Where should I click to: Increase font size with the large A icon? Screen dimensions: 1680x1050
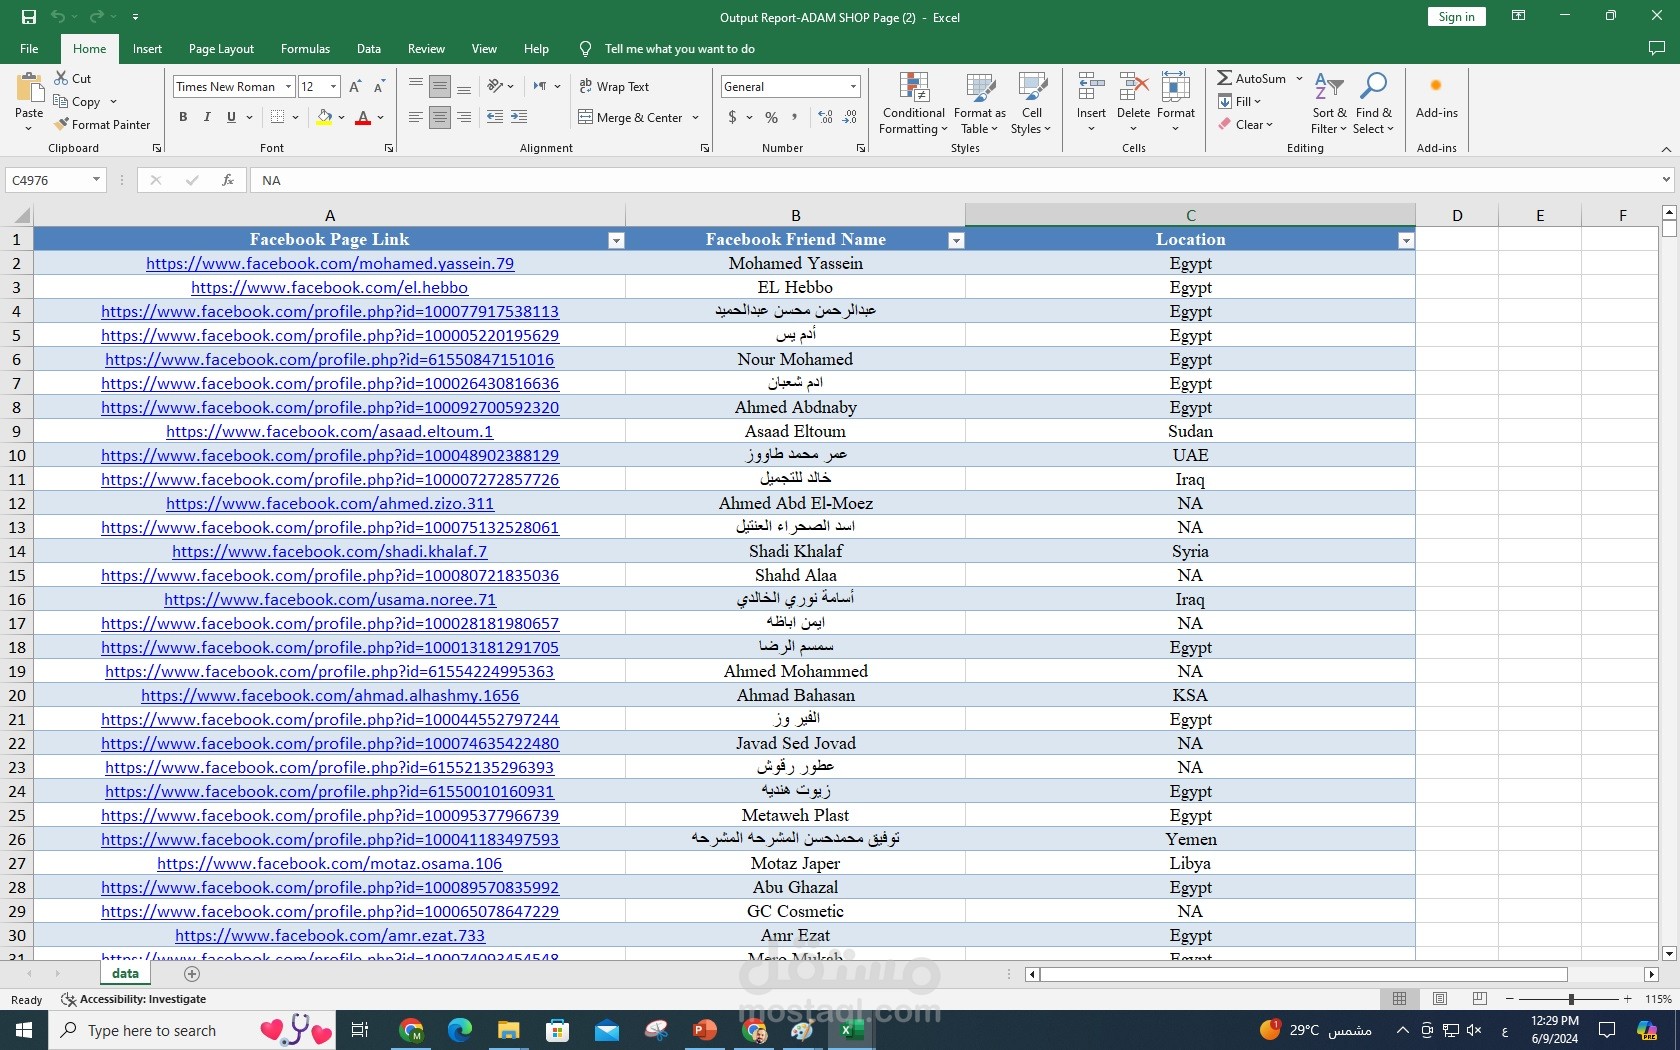355,87
